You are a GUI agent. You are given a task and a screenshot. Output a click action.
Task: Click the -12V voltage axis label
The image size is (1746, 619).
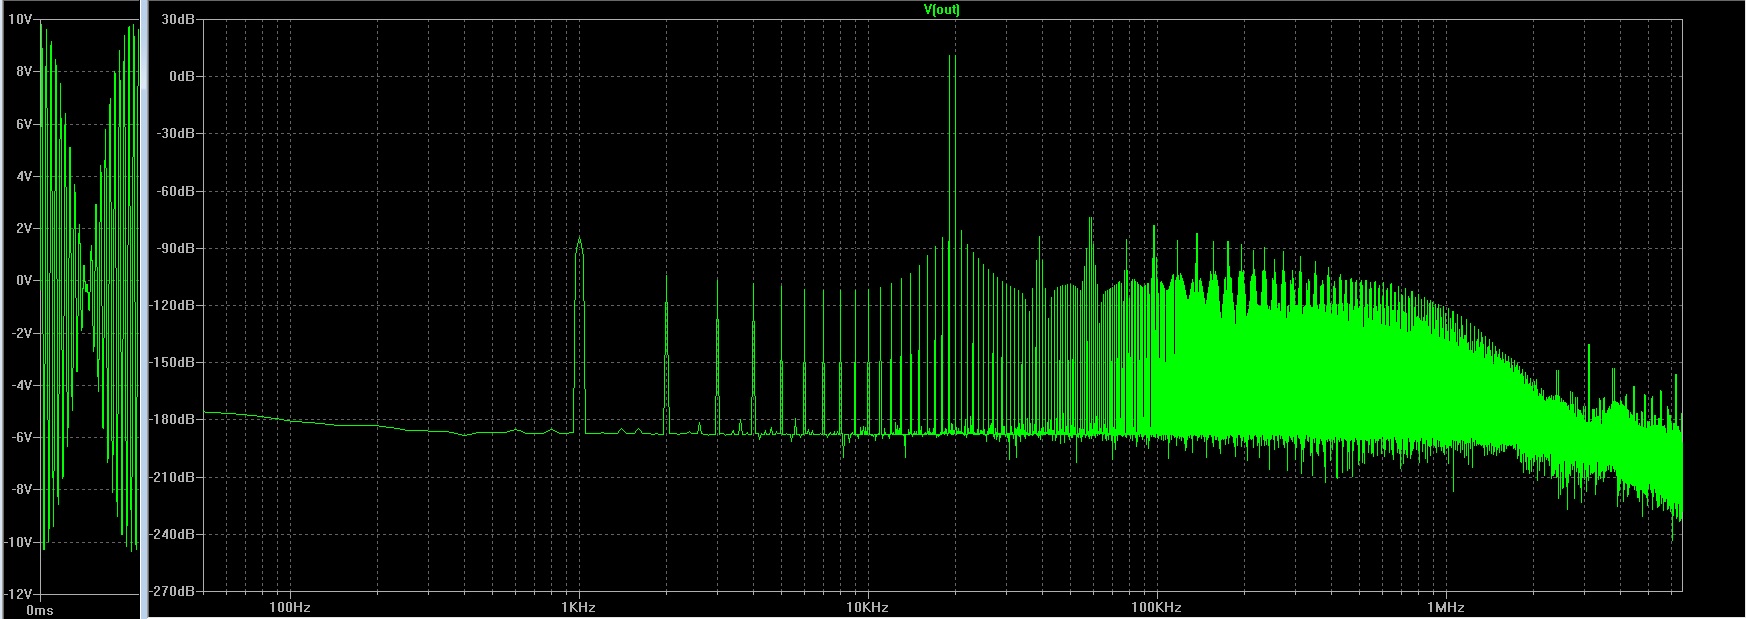click(19, 594)
